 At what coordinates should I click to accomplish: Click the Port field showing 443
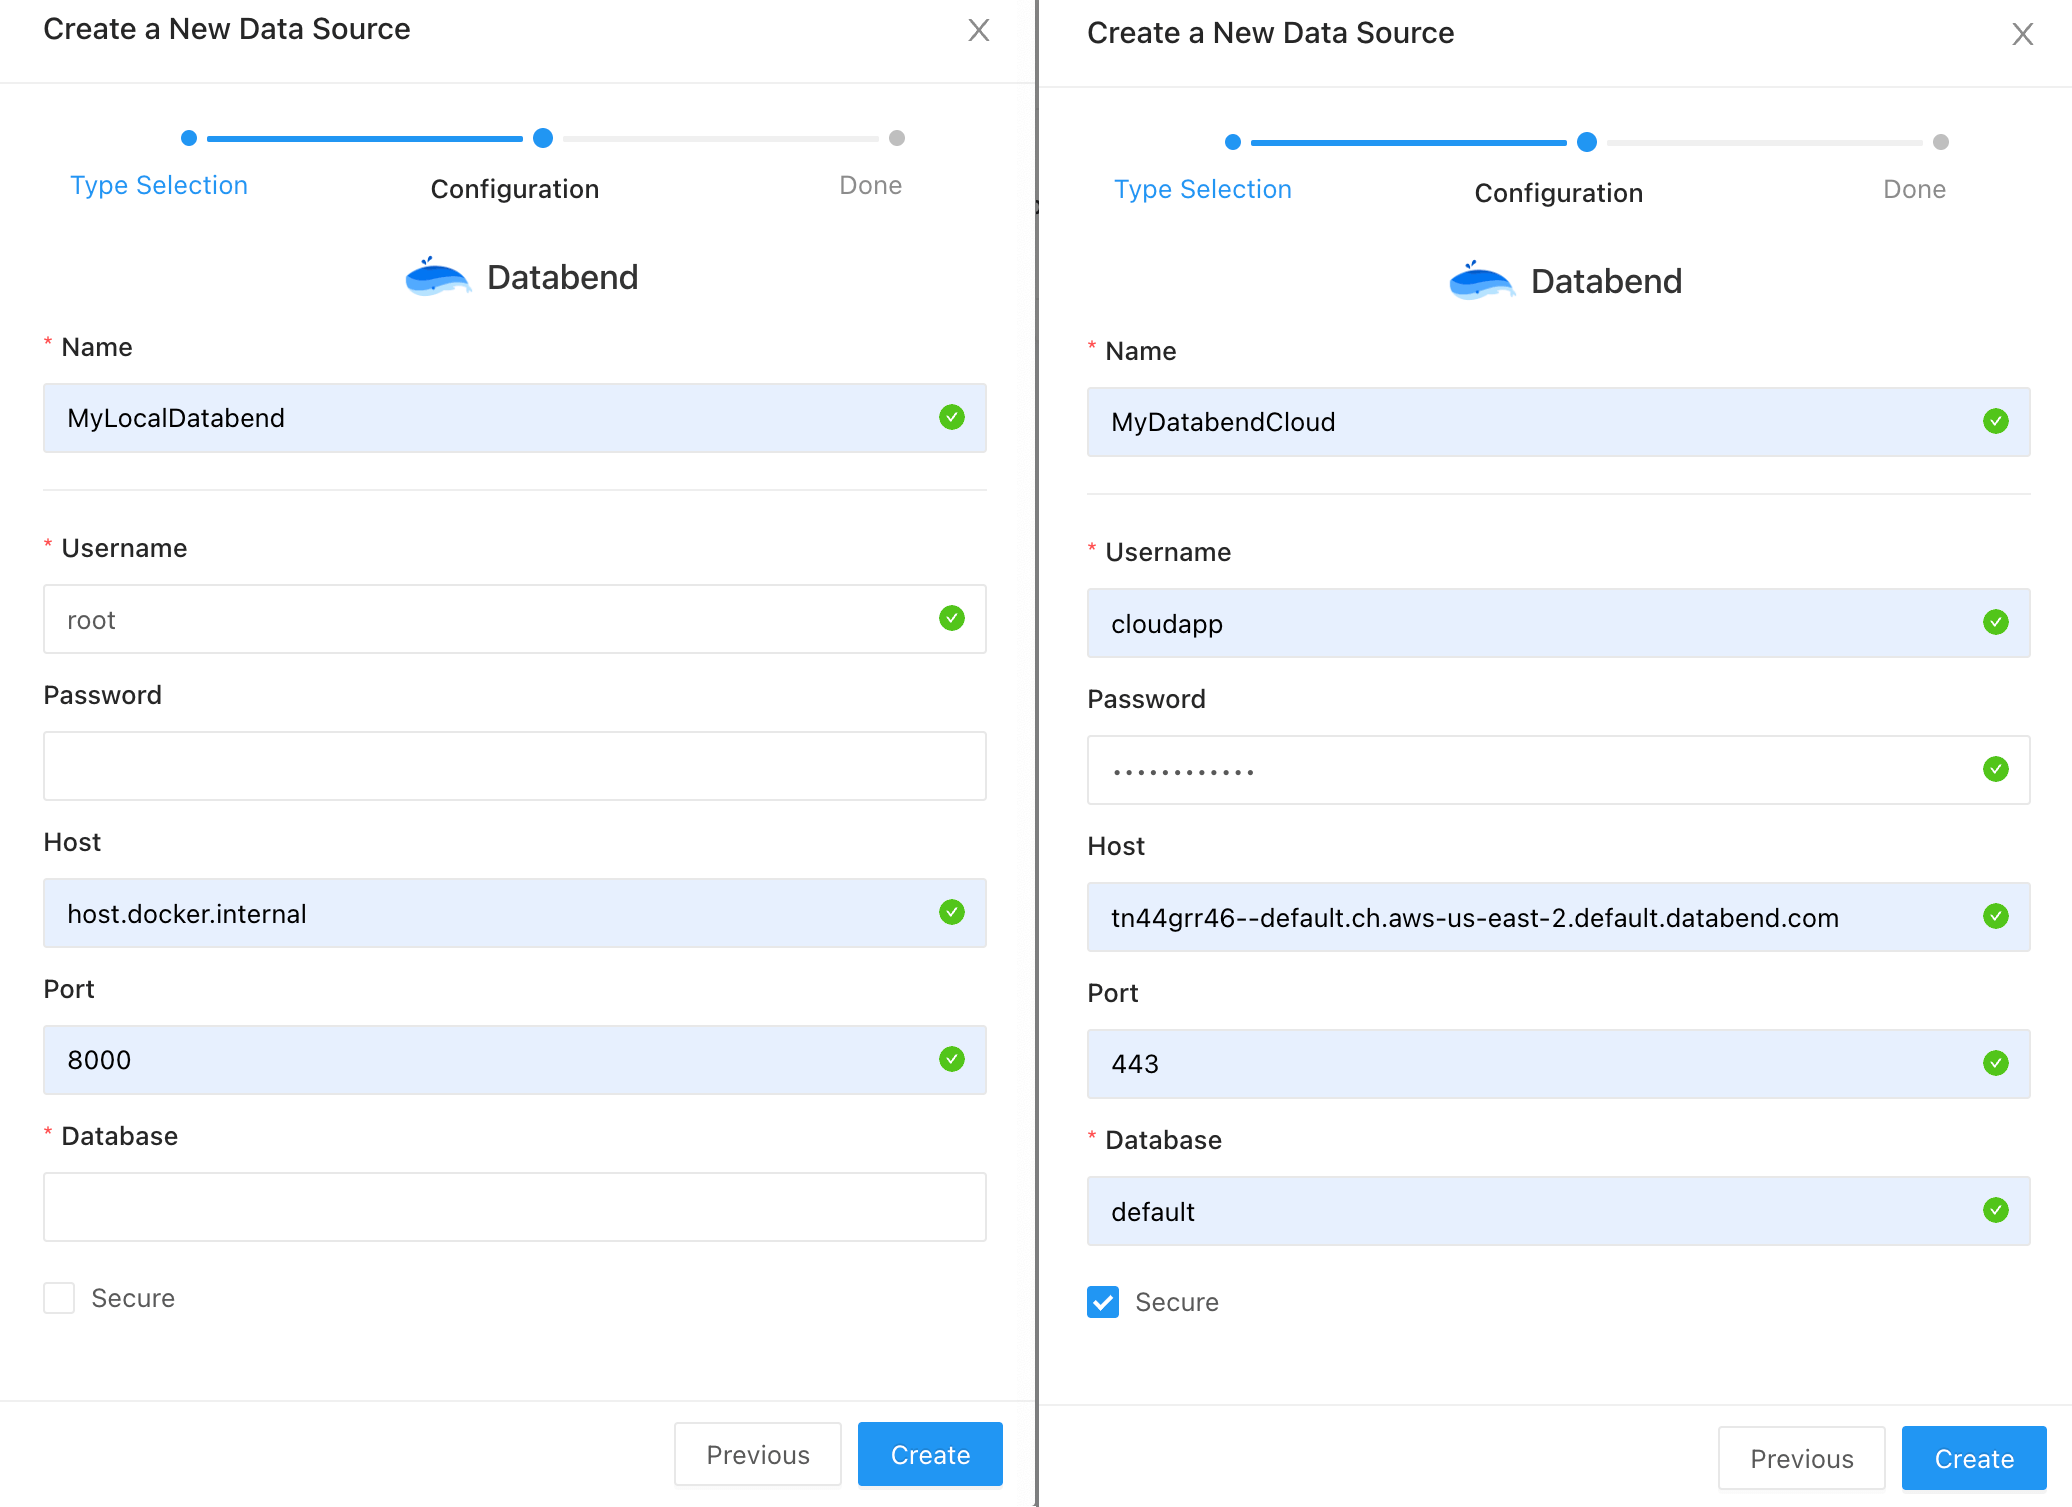point(1559,1064)
